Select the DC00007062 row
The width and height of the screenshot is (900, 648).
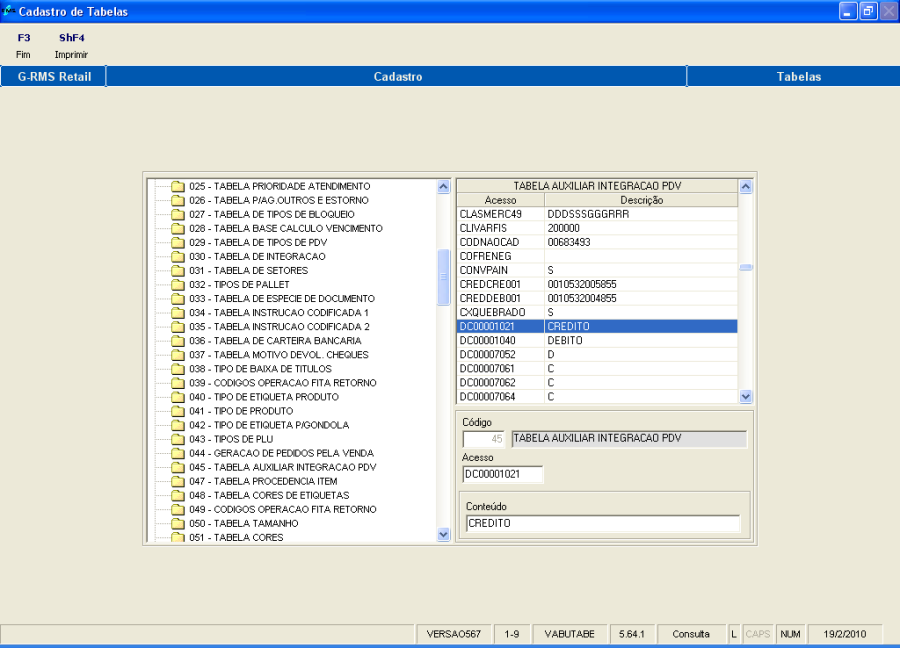597,383
